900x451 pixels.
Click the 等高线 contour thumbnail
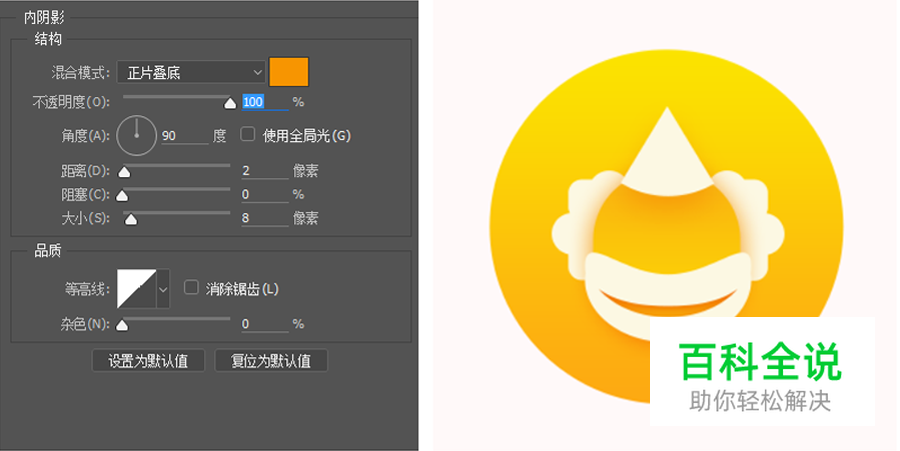pyautogui.click(x=137, y=289)
